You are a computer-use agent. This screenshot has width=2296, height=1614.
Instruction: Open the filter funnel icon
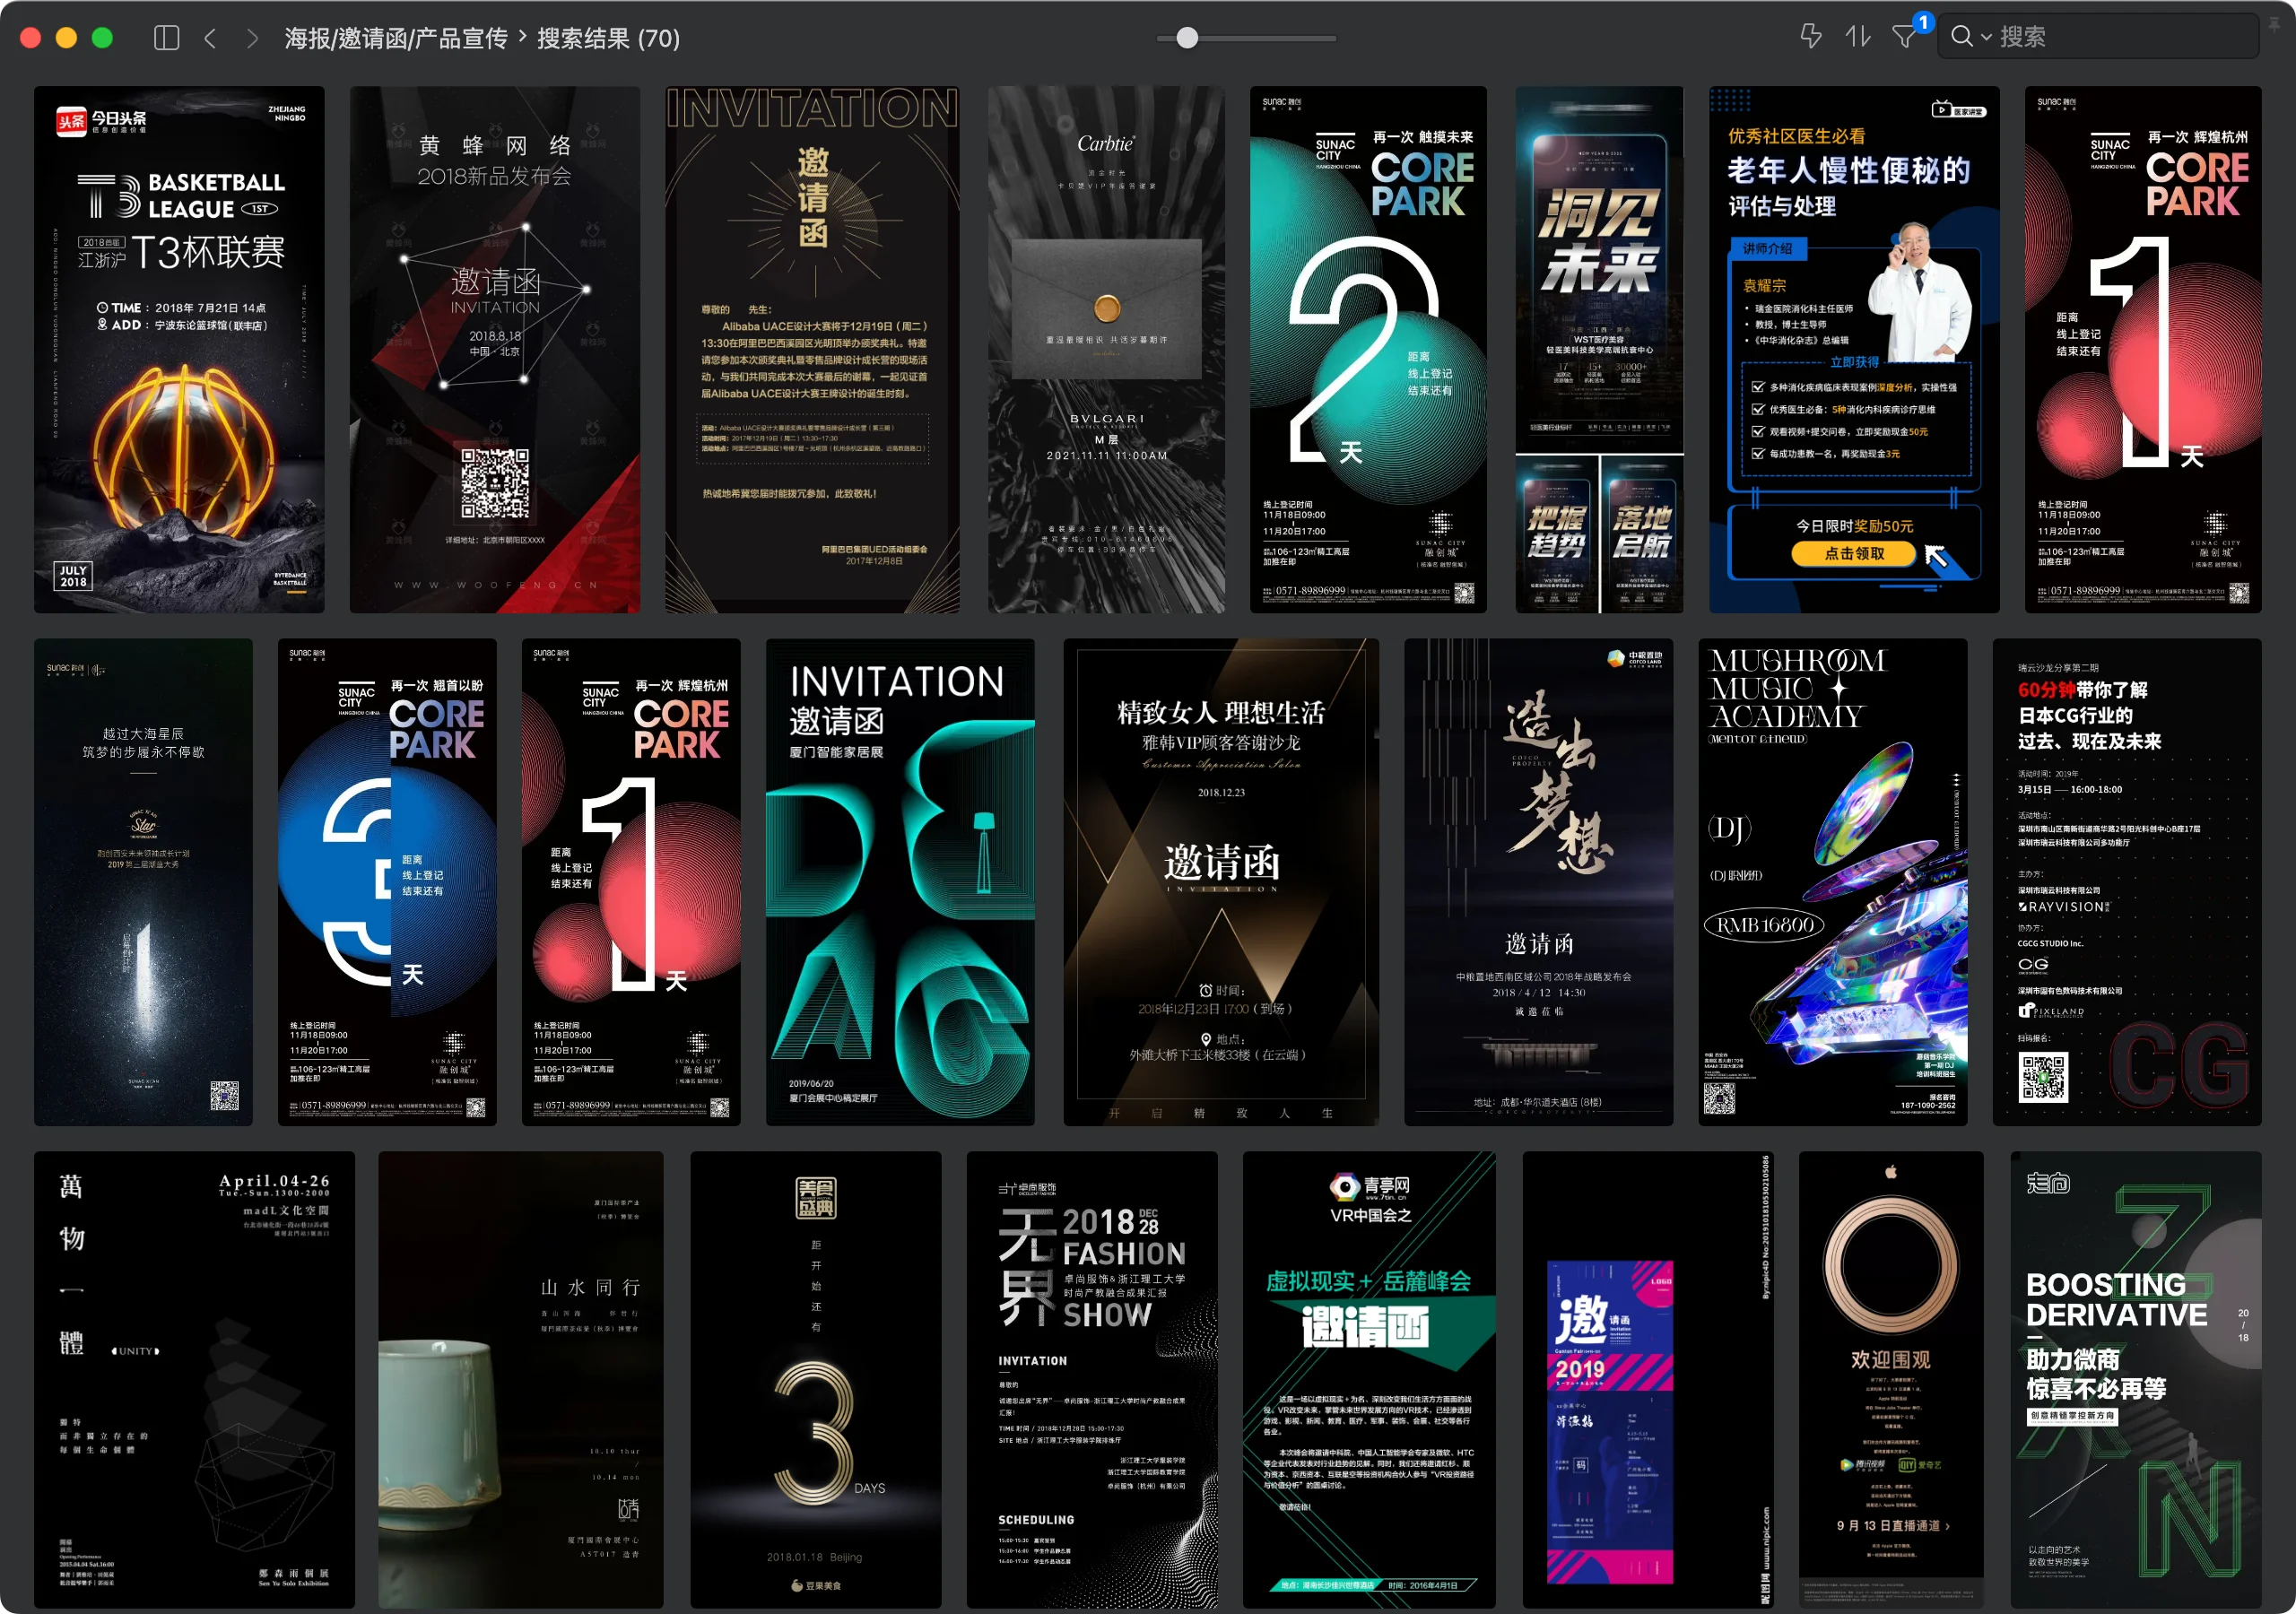(1905, 36)
